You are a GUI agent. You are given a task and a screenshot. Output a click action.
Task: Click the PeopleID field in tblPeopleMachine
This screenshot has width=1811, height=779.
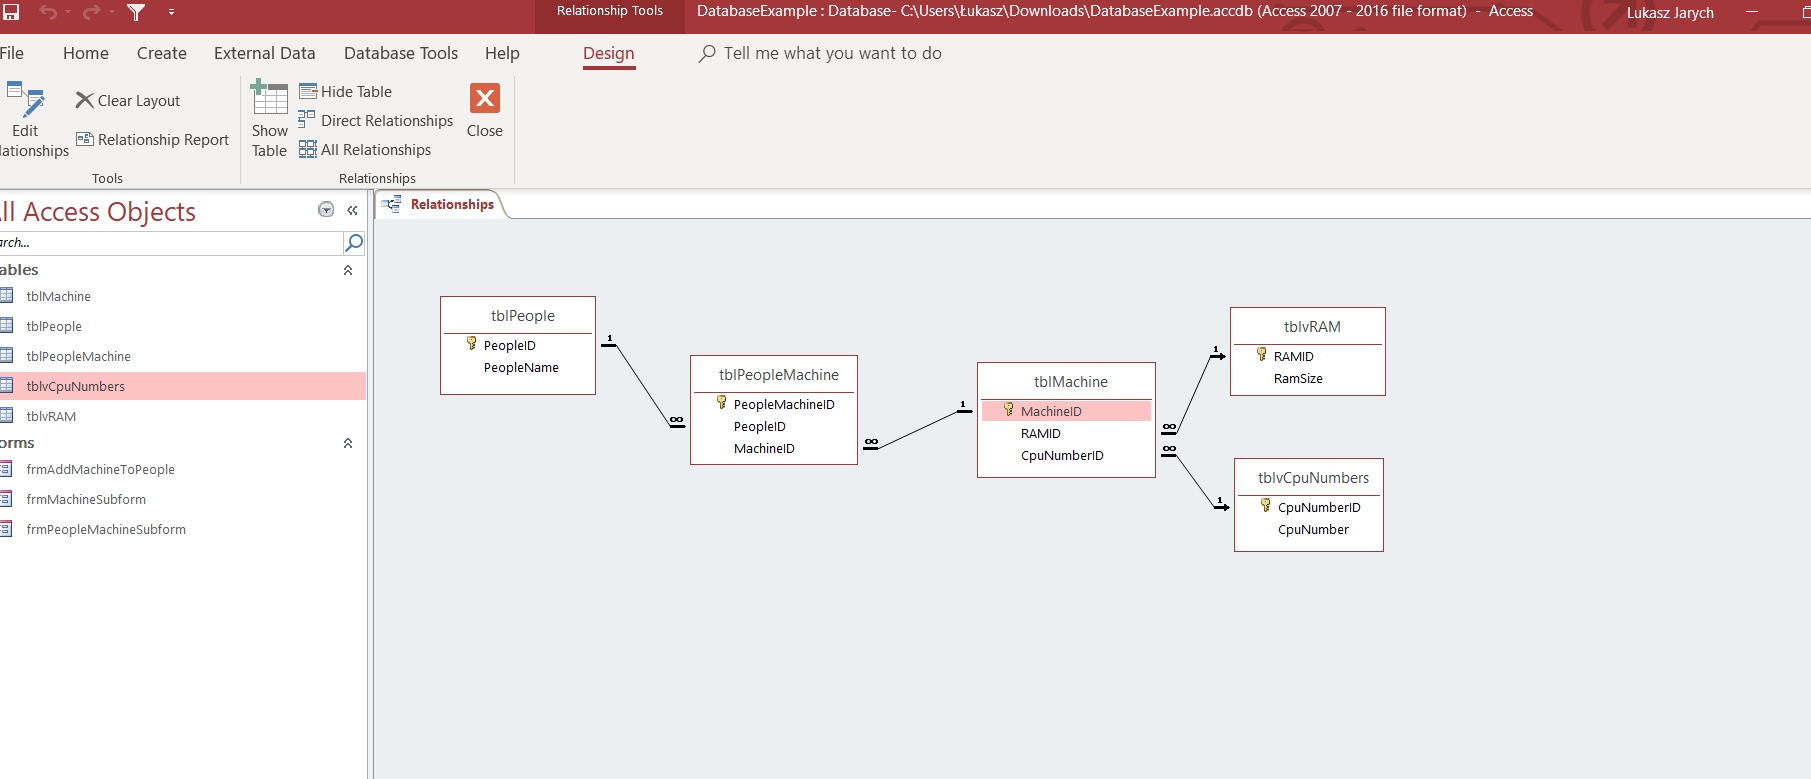(760, 426)
